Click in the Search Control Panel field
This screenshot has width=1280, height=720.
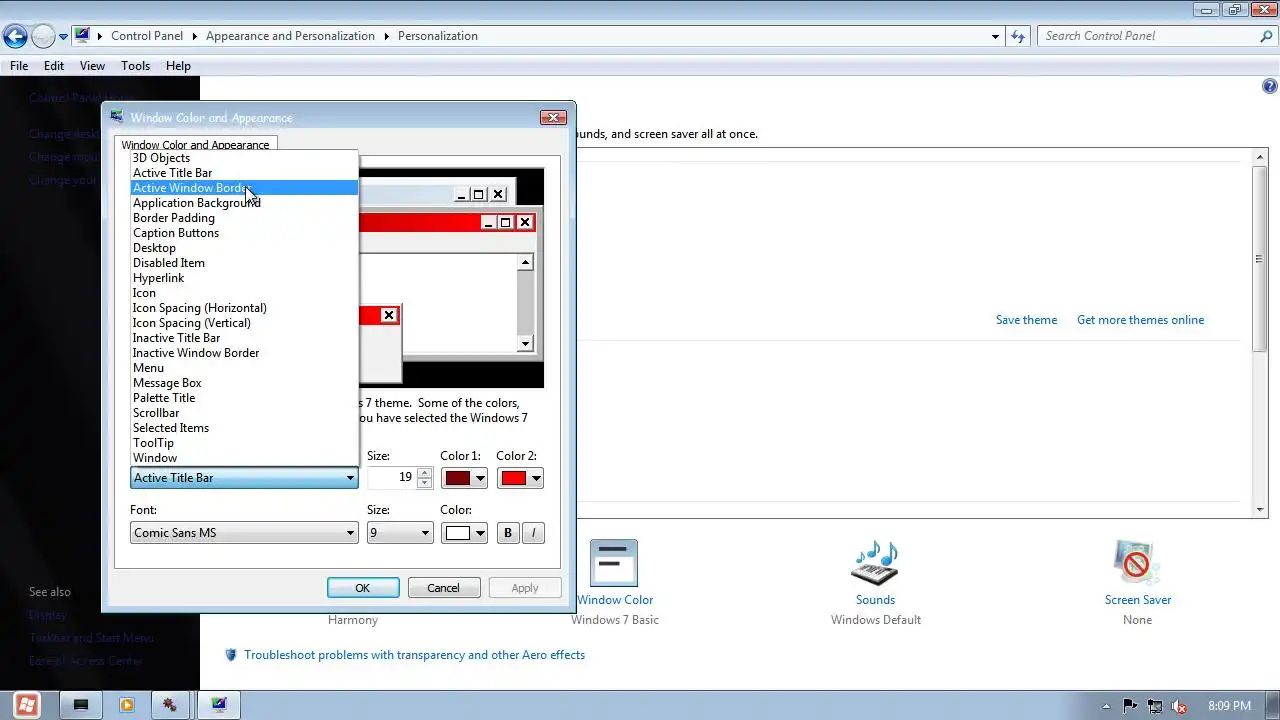1147,36
